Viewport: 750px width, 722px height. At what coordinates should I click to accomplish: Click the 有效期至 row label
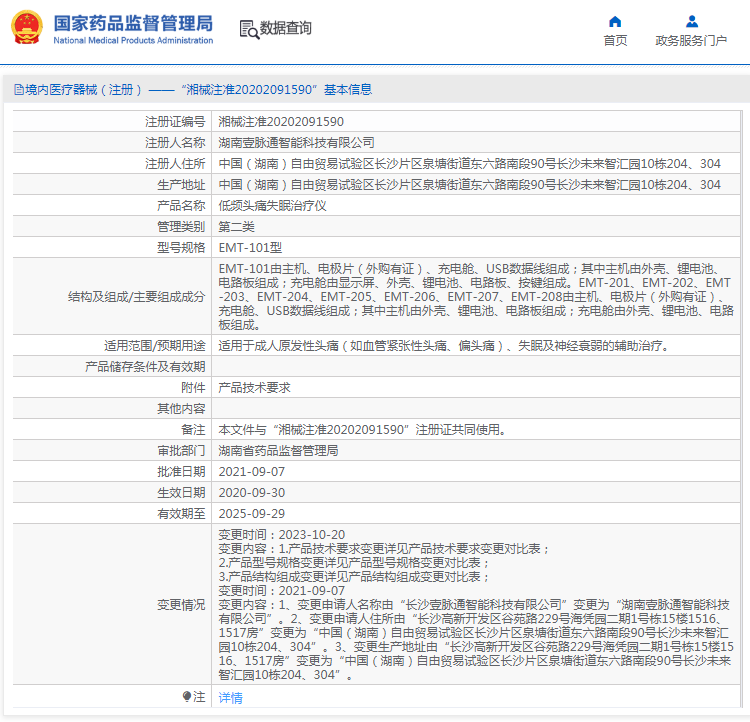click(181, 514)
